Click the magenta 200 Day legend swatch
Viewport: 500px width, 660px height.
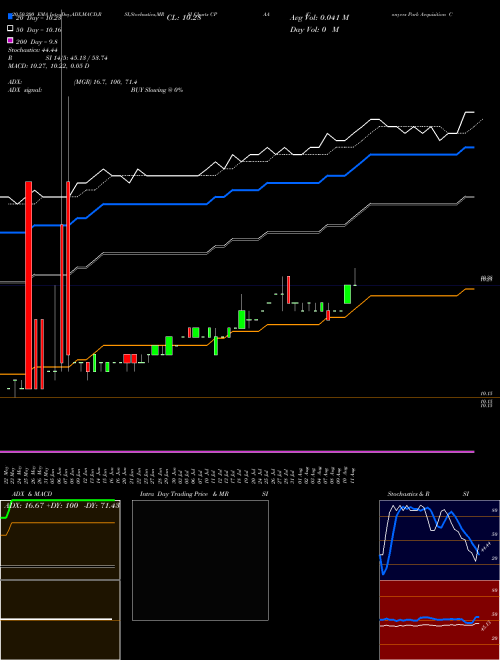11,40
